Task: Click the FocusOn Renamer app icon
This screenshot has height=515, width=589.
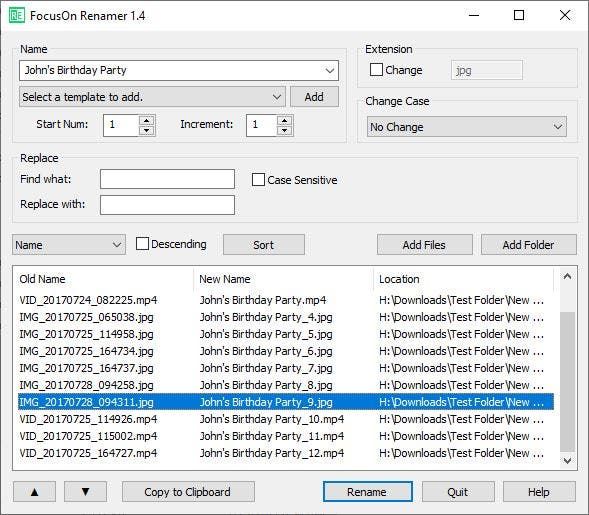Action: coord(17,15)
